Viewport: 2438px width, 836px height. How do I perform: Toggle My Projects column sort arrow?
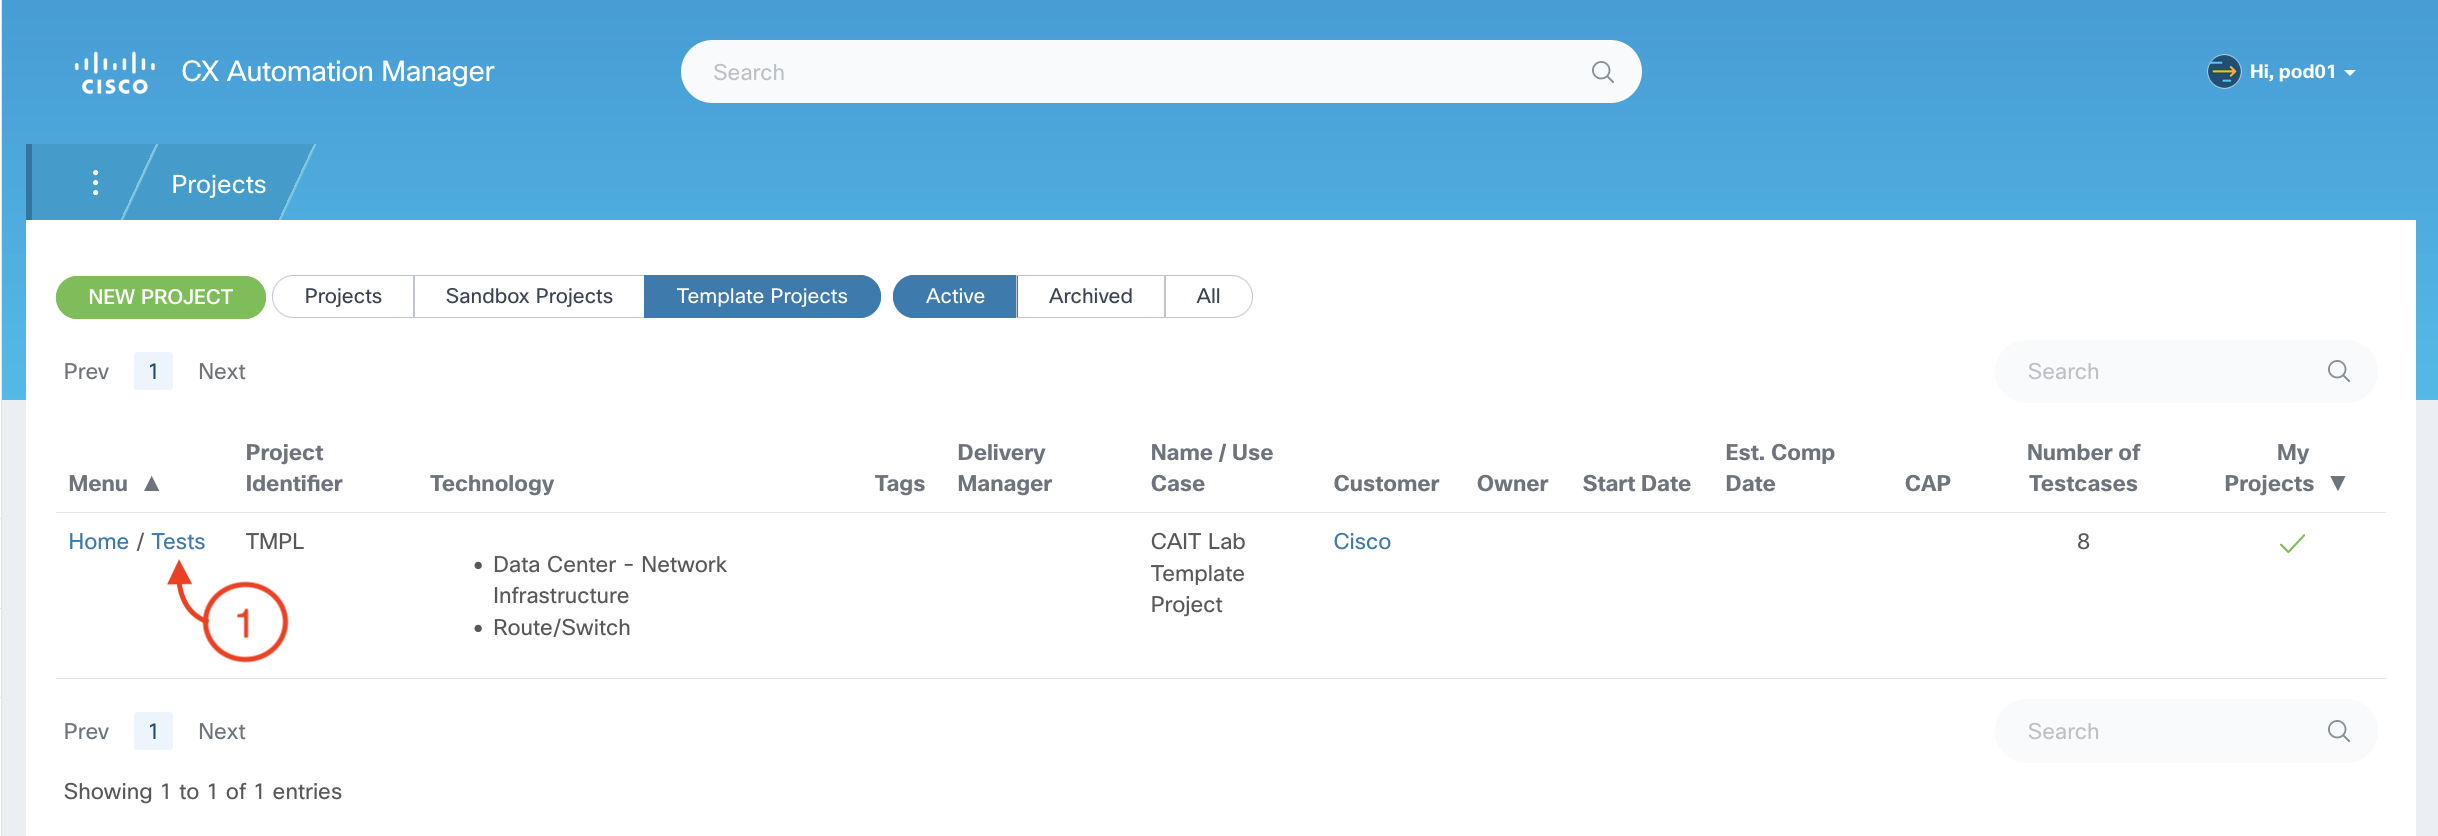tap(2338, 484)
